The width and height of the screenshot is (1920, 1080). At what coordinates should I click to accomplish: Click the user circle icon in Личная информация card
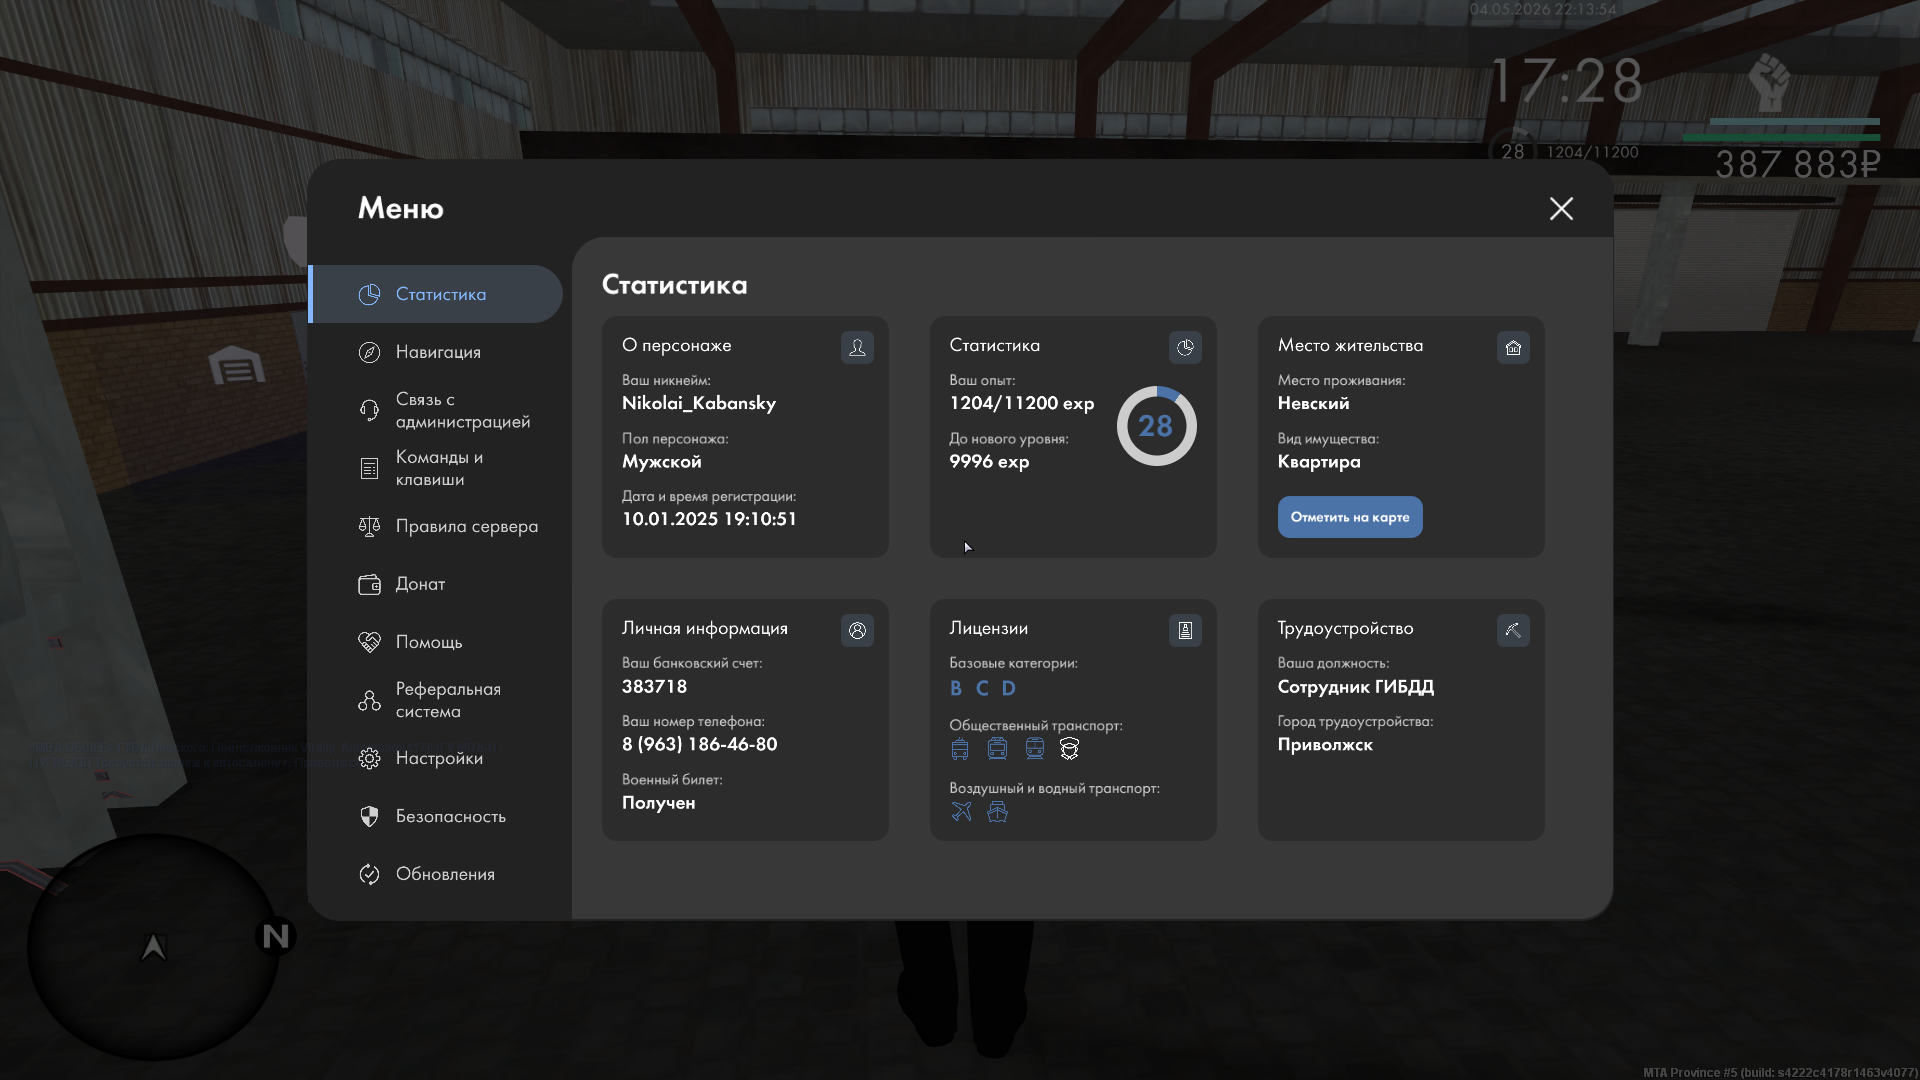(x=857, y=630)
